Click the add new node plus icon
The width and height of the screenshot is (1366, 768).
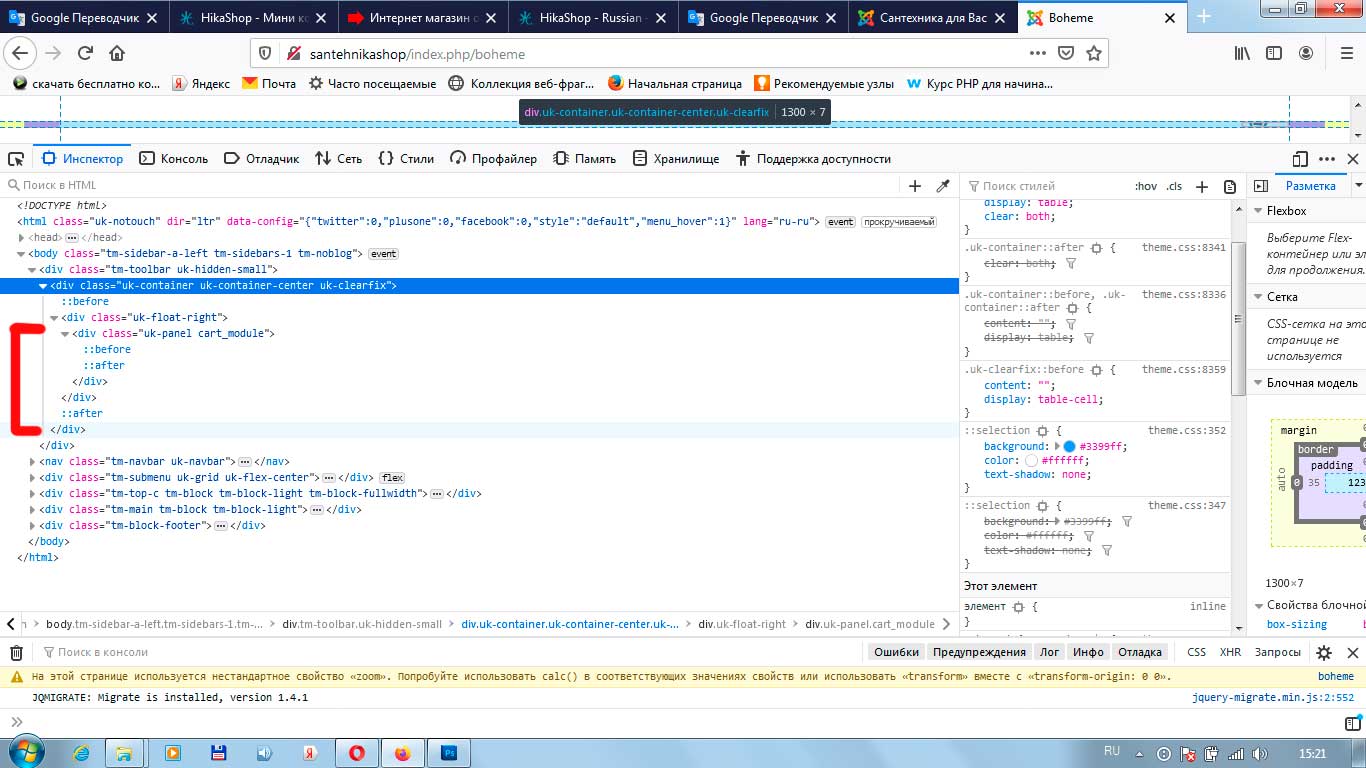point(915,186)
